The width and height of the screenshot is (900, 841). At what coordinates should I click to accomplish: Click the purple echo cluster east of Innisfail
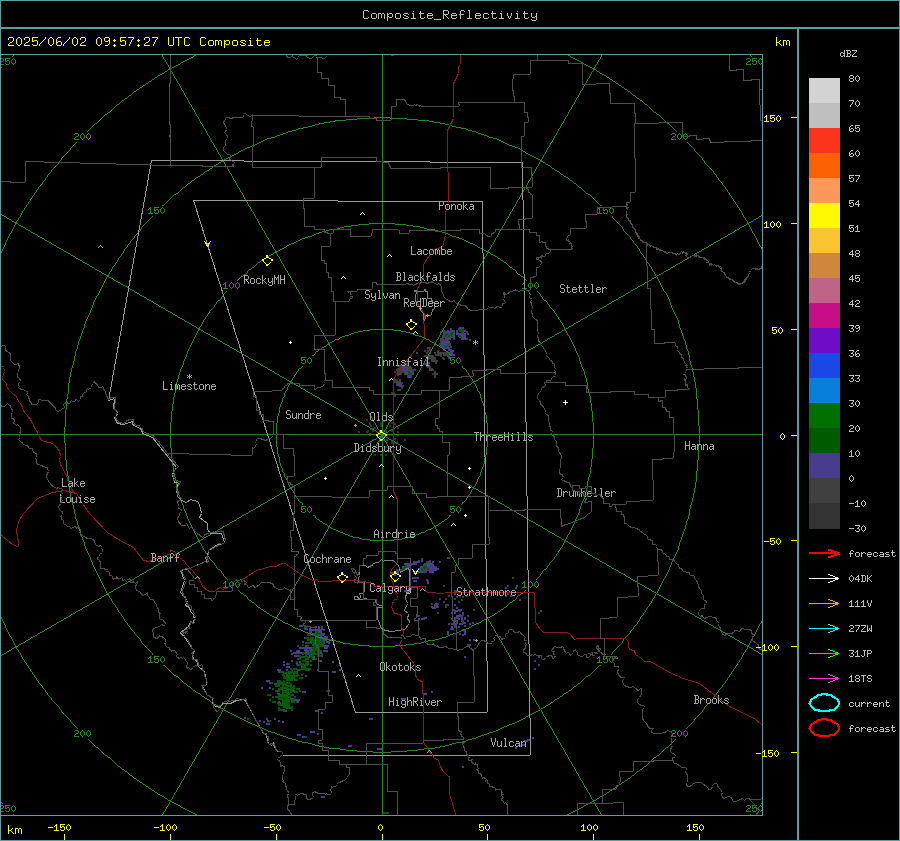[450, 340]
